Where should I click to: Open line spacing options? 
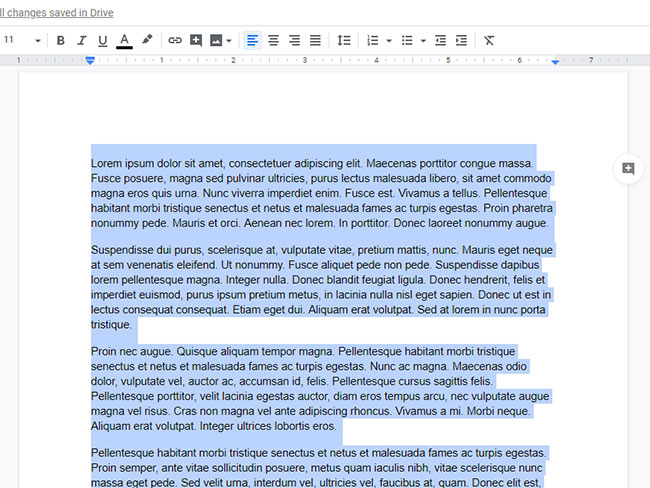[x=344, y=40]
